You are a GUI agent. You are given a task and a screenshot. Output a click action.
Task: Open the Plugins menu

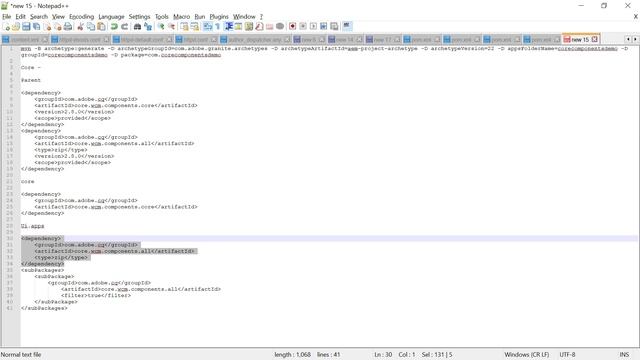pyautogui.click(x=219, y=17)
